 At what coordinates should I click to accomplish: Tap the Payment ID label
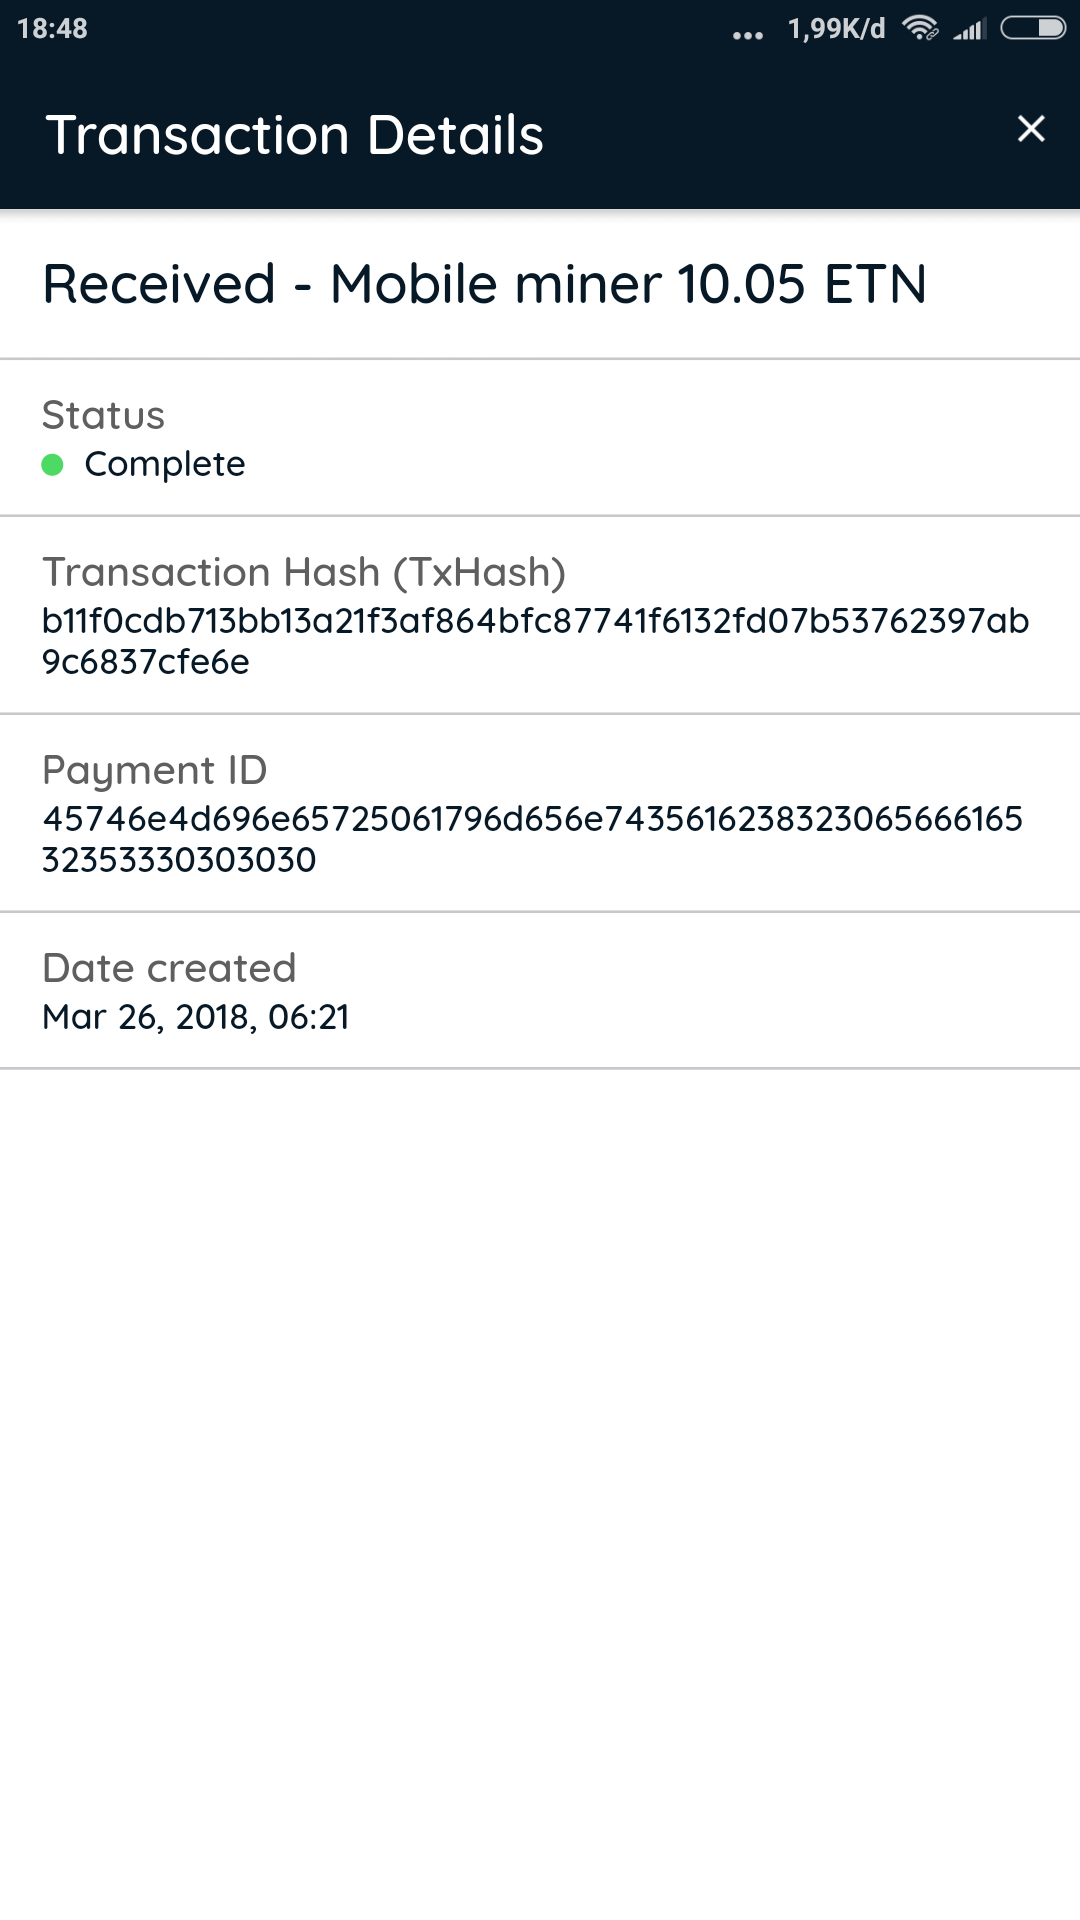155,770
